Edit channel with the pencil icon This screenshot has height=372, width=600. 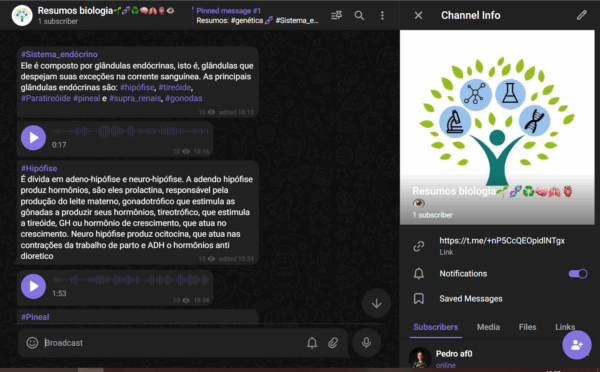[x=582, y=15]
